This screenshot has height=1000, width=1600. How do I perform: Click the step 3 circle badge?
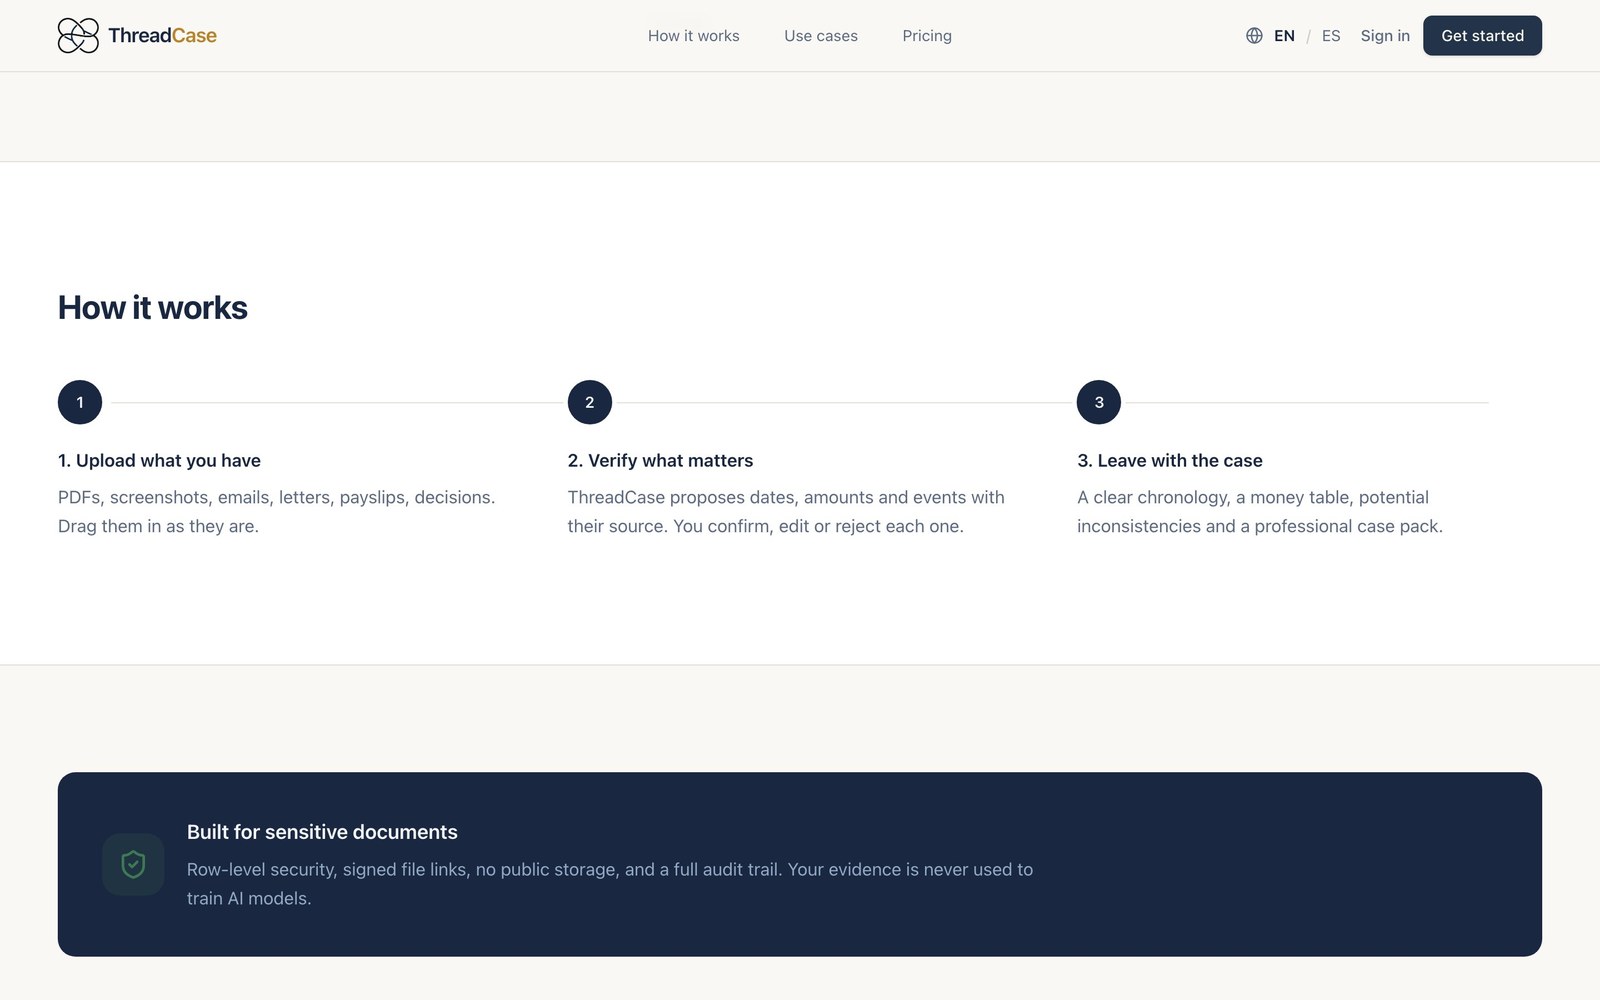coord(1099,402)
